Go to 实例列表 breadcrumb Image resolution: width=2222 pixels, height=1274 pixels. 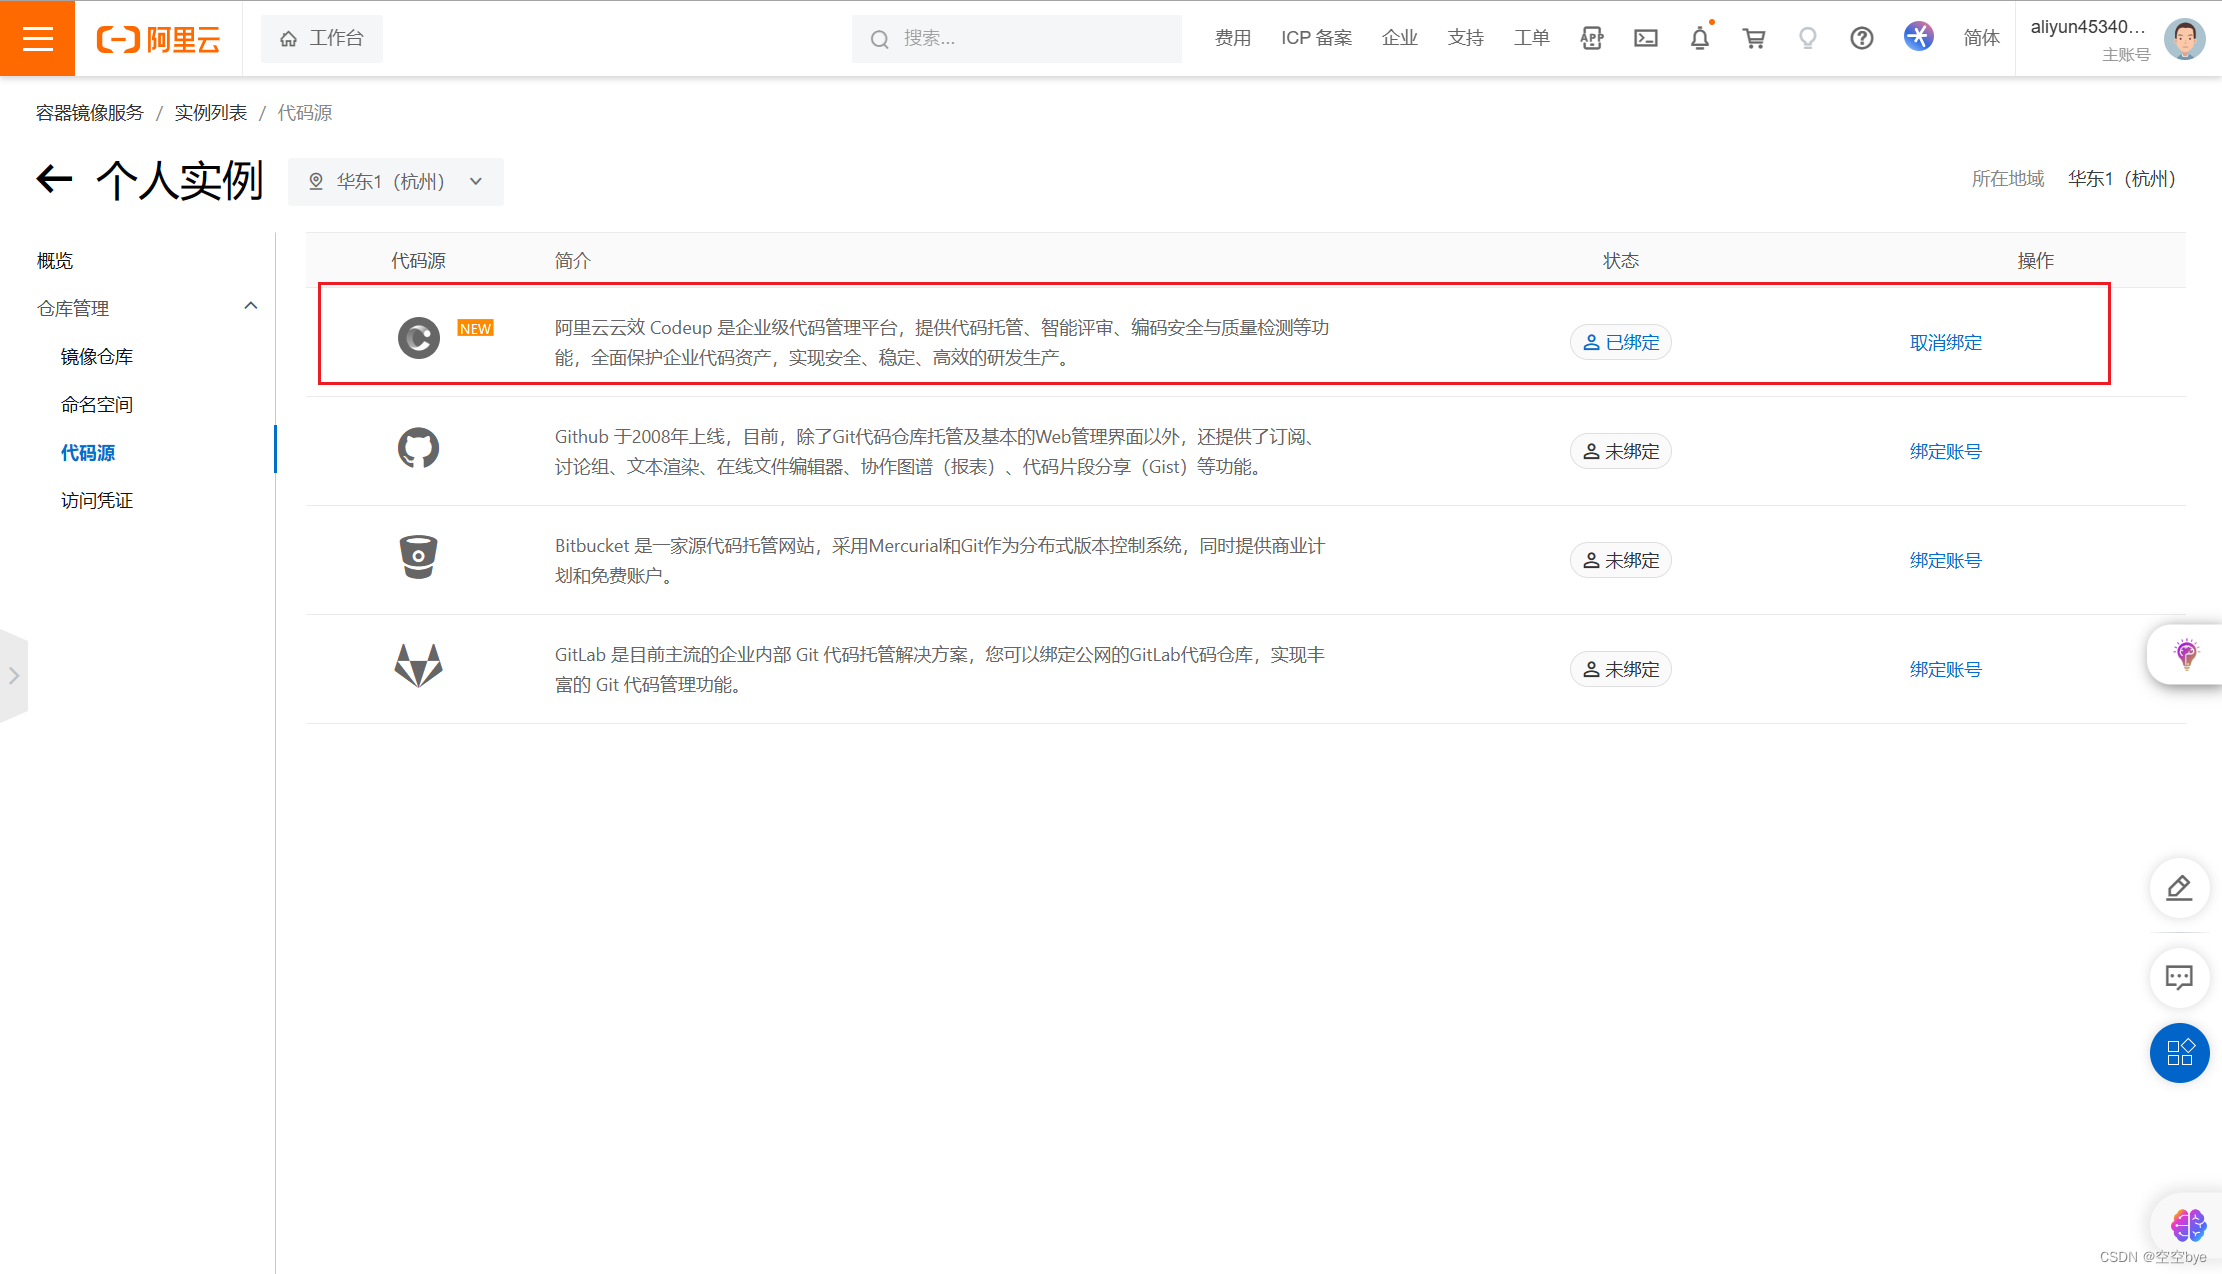point(211,113)
